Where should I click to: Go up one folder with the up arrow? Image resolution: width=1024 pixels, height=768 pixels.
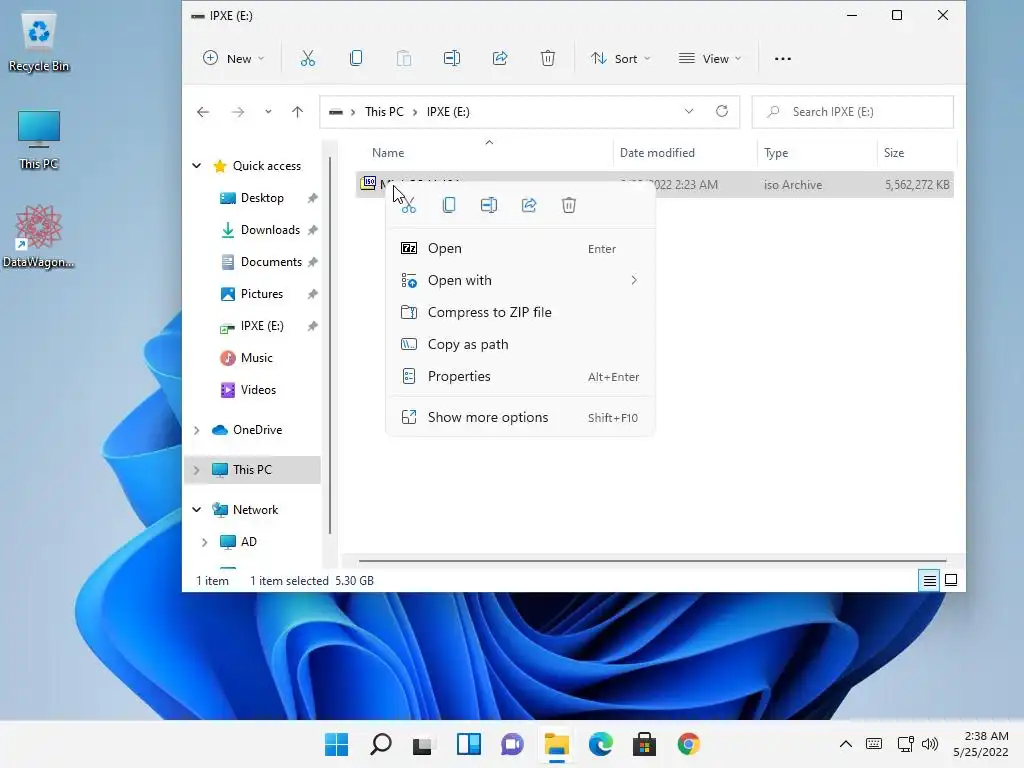tap(297, 112)
